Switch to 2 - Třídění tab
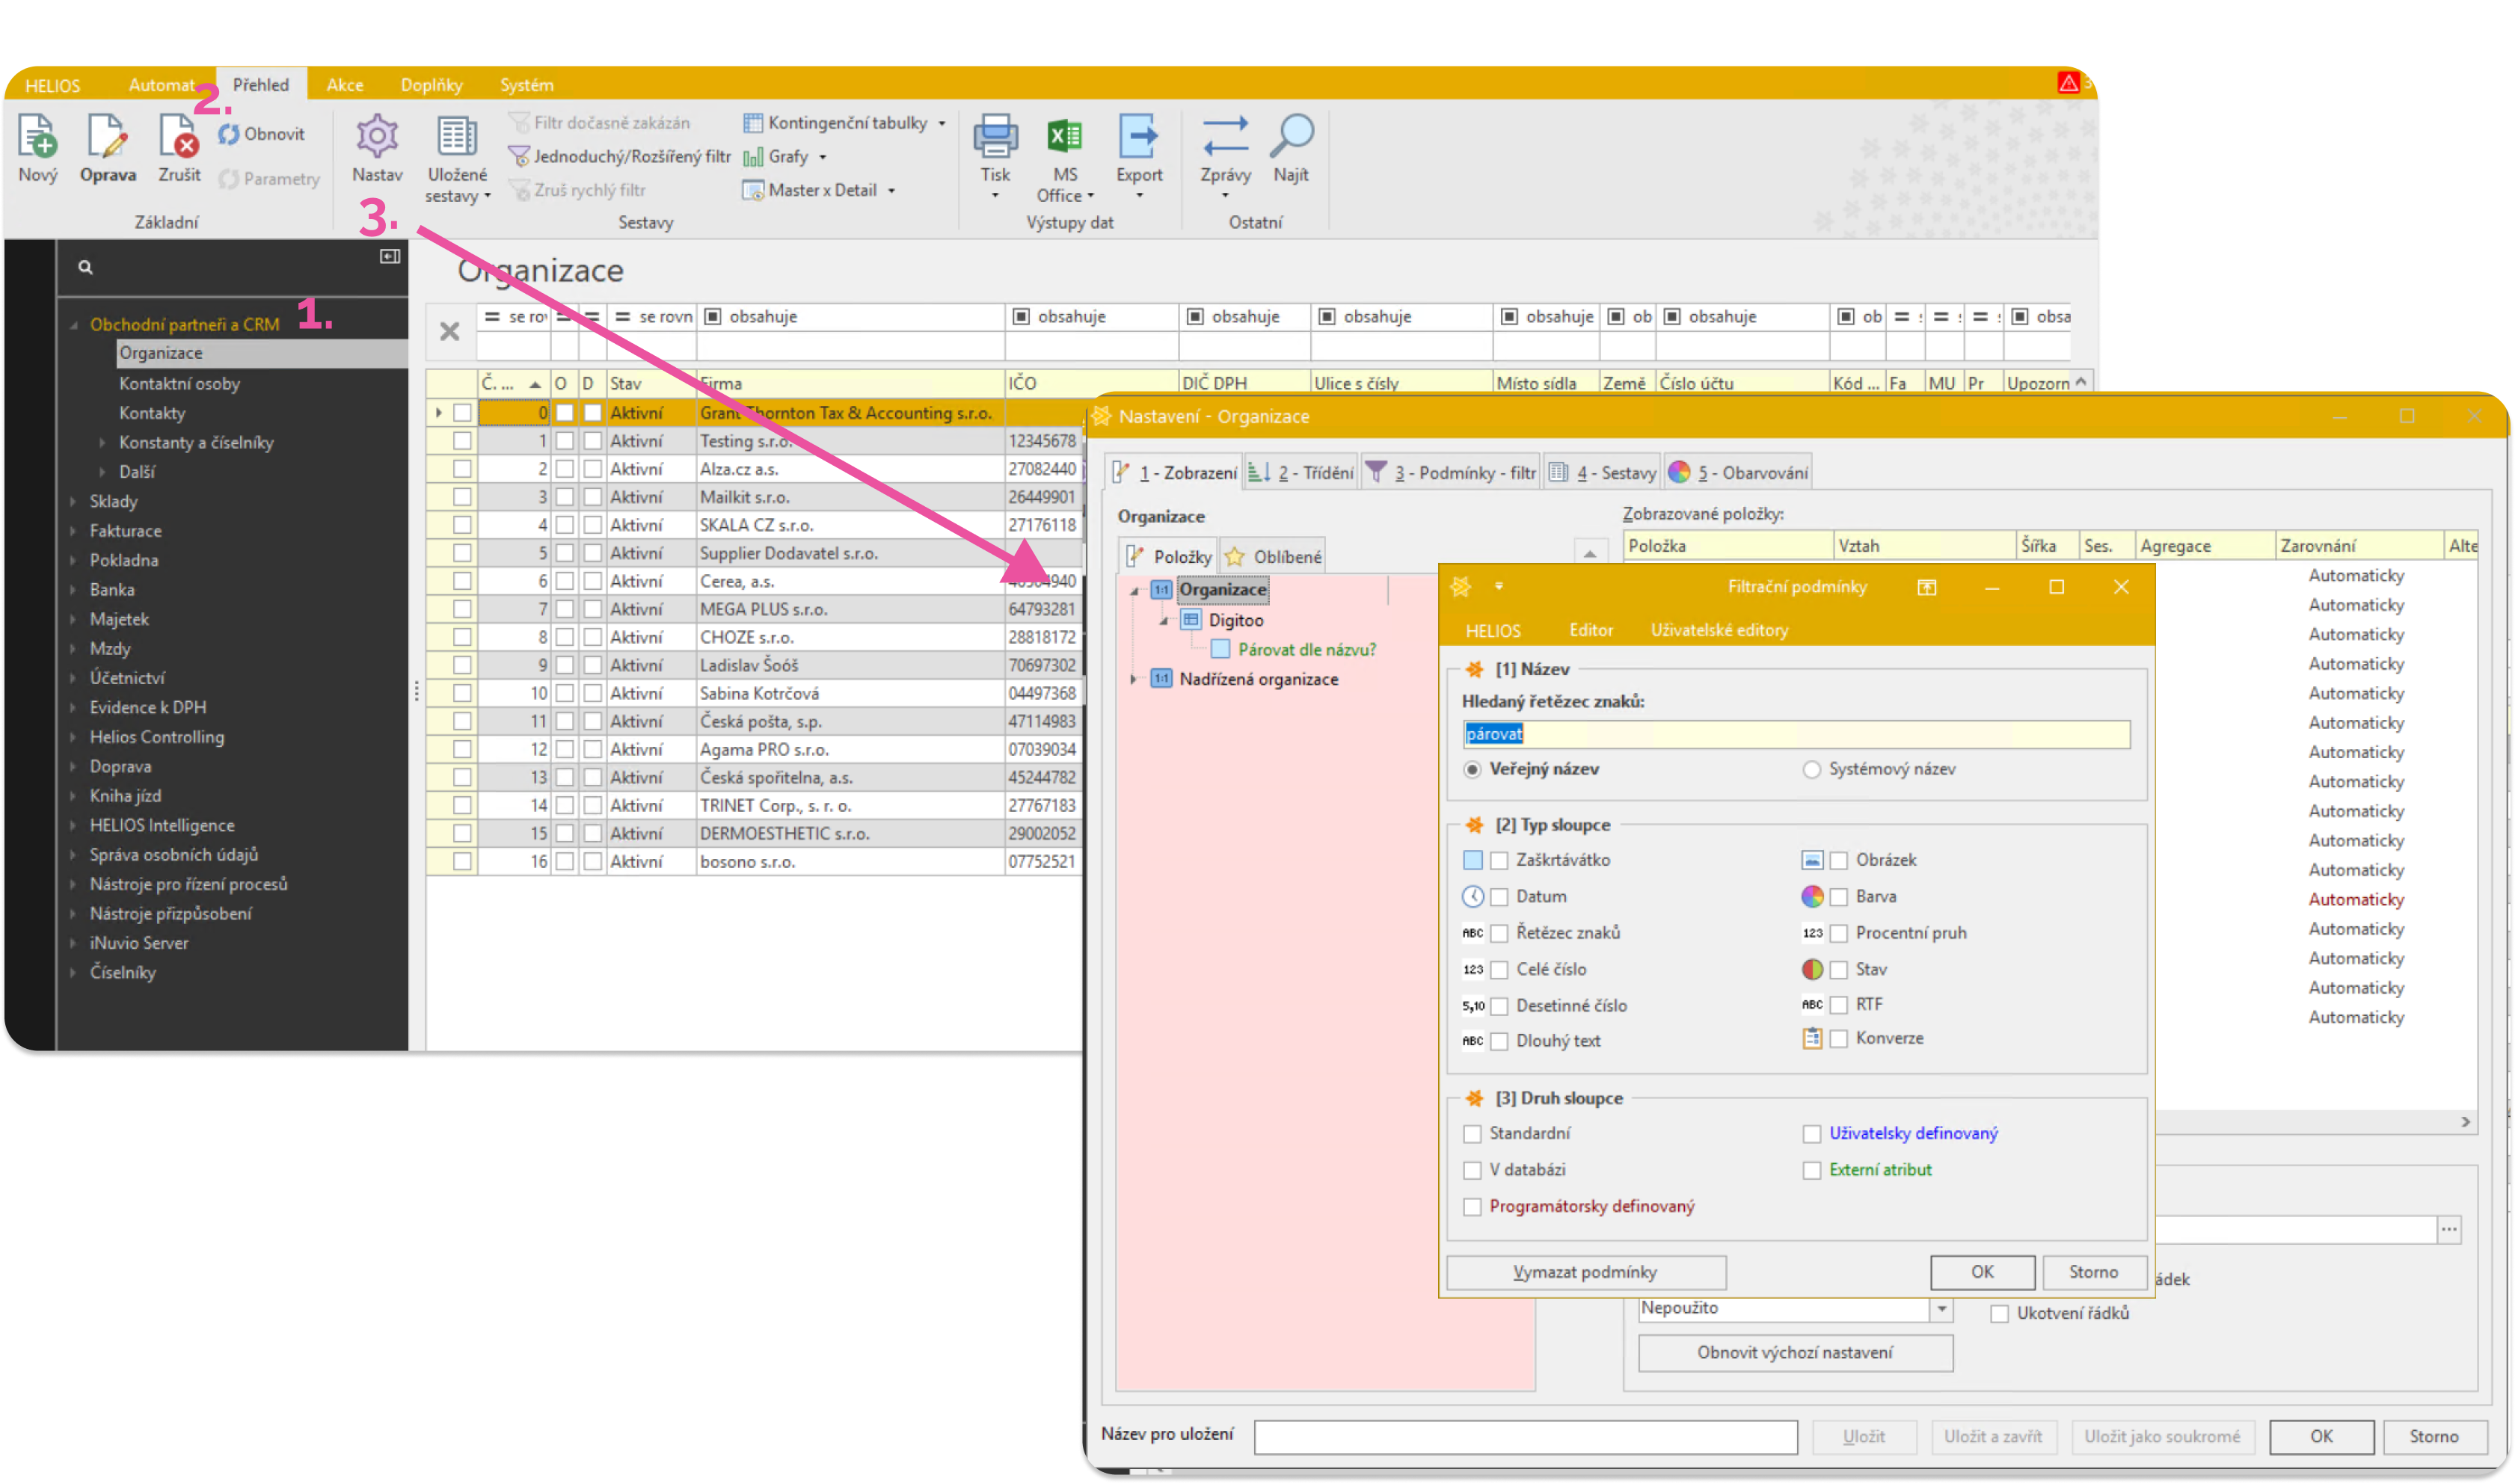This screenshot has height=1484, width=2515. coord(1300,472)
